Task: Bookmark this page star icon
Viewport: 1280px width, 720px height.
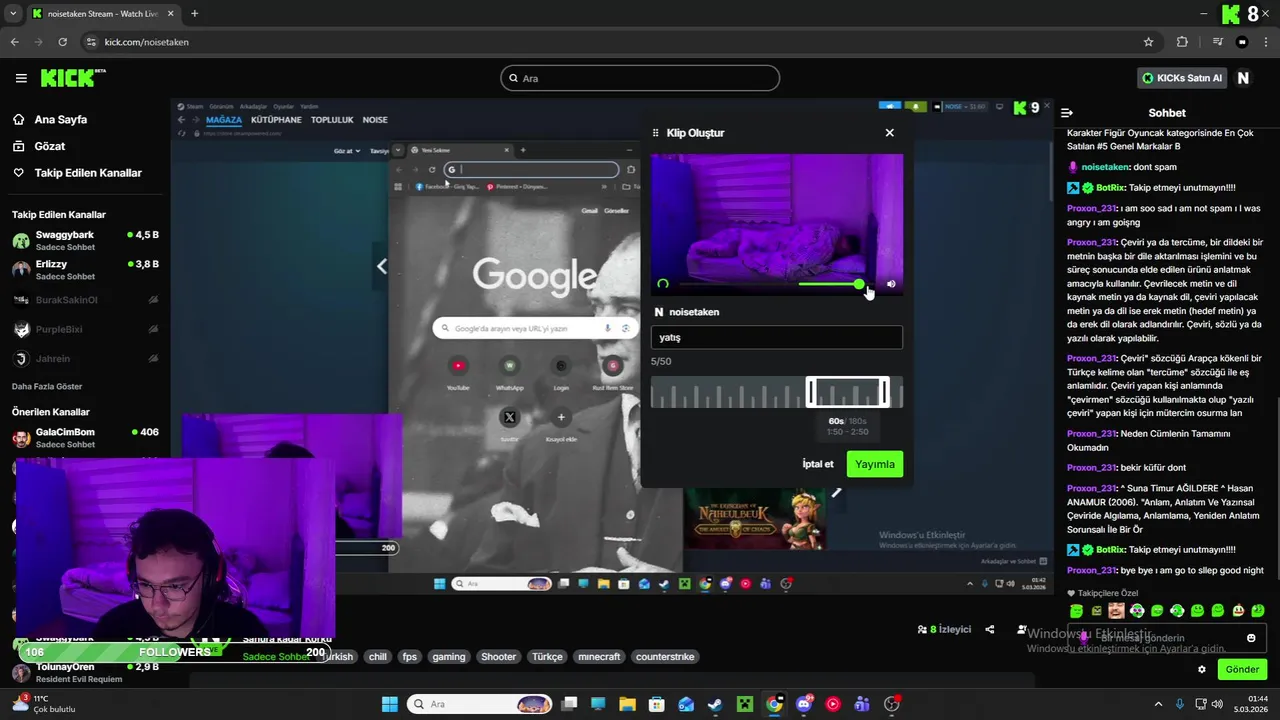Action: coord(1148,42)
